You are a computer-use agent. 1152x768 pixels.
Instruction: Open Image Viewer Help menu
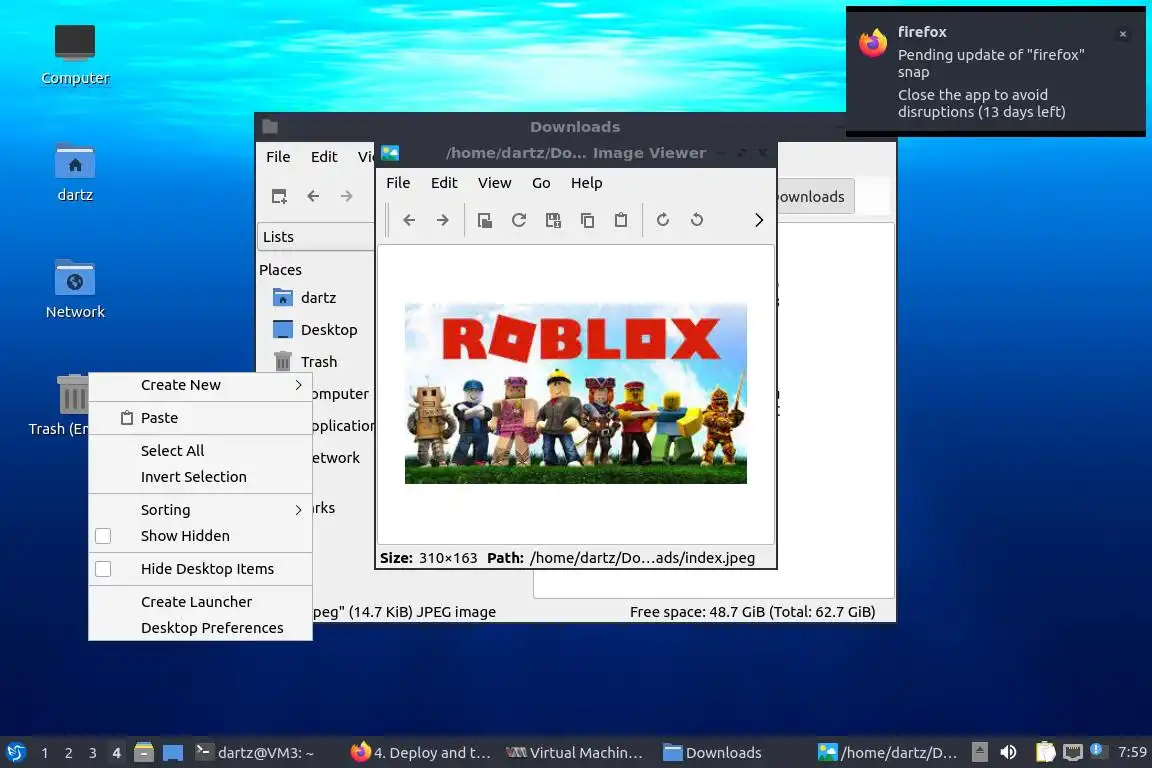tap(586, 183)
